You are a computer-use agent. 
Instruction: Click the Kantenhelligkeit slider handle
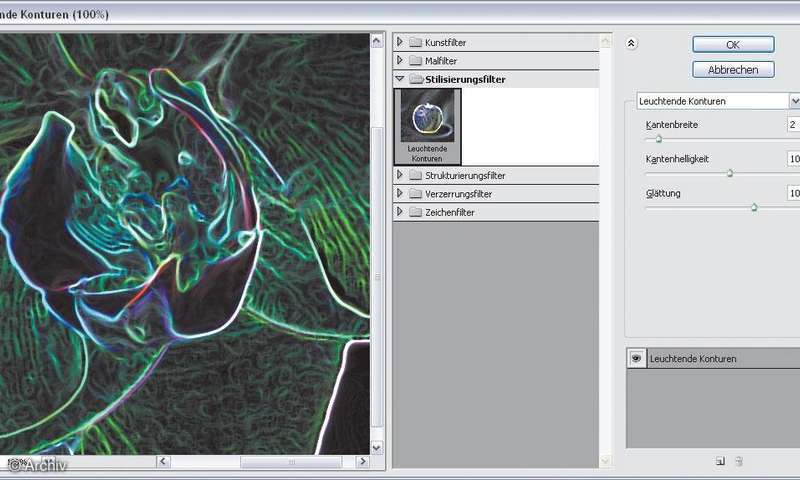click(730, 173)
